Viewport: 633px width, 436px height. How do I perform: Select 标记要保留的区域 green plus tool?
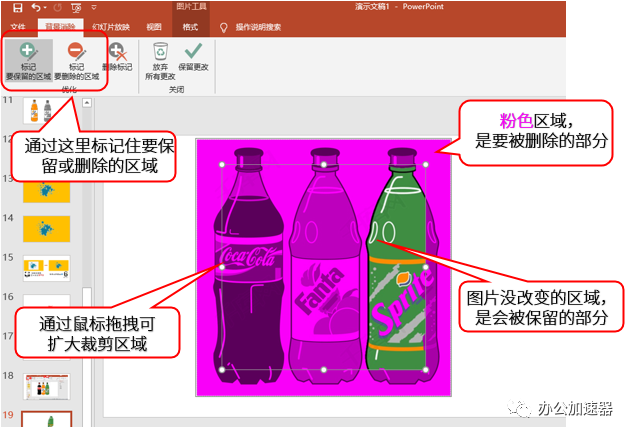pyautogui.click(x=29, y=61)
